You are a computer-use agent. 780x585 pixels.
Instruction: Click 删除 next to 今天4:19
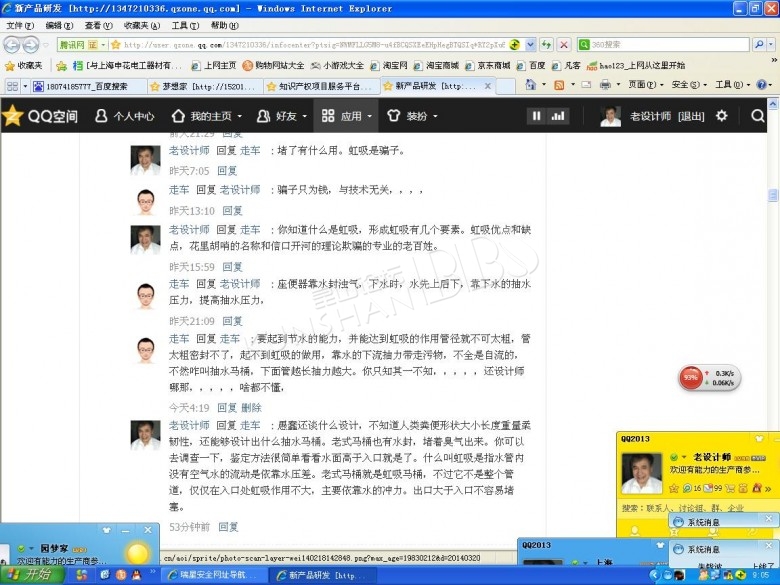pyautogui.click(x=252, y=408)
